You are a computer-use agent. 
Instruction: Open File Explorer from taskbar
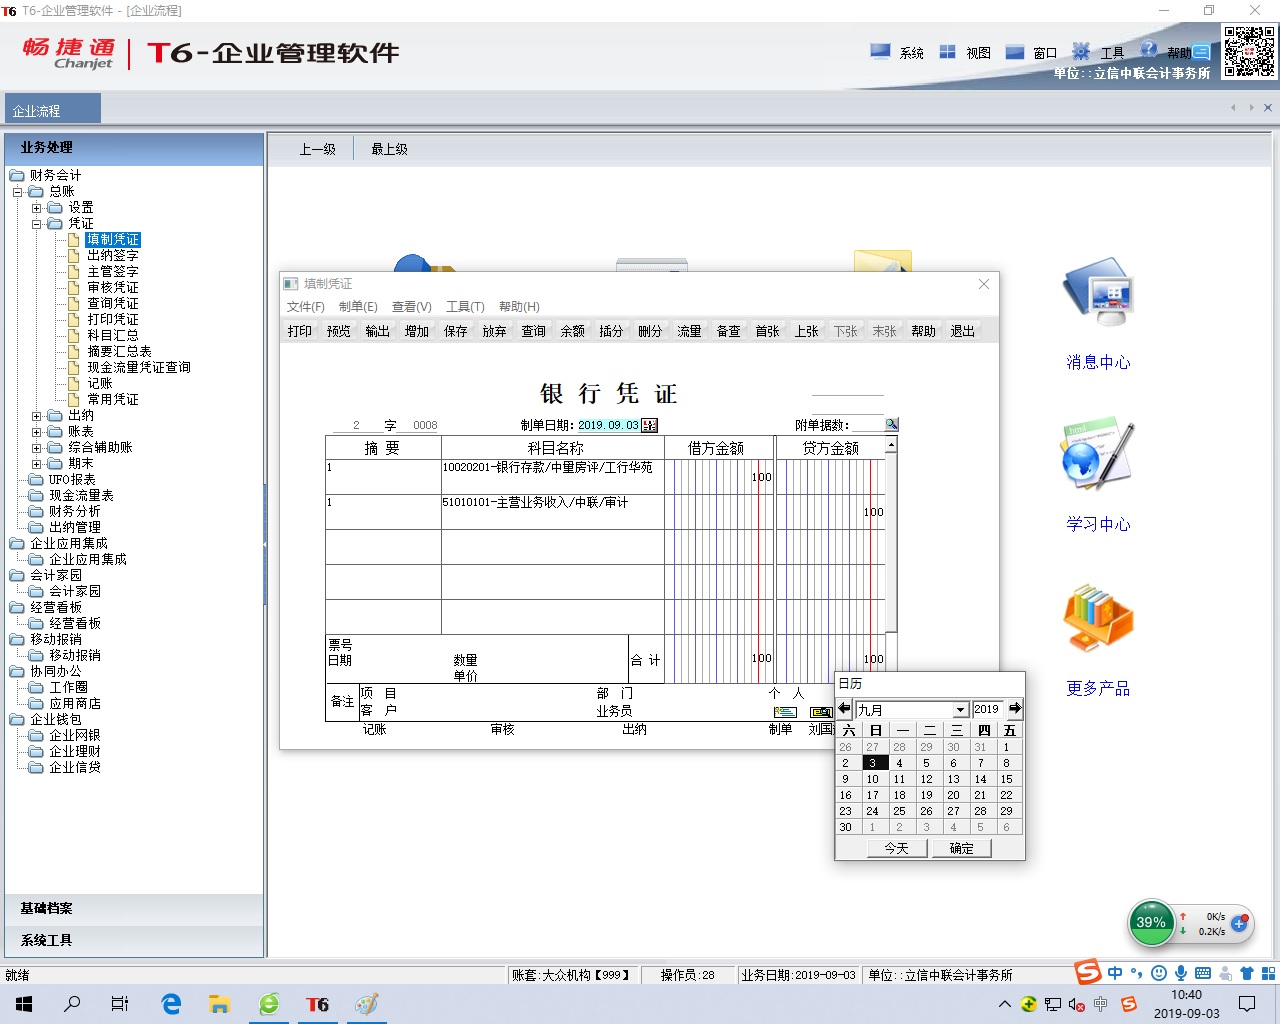click(220, 1004)
